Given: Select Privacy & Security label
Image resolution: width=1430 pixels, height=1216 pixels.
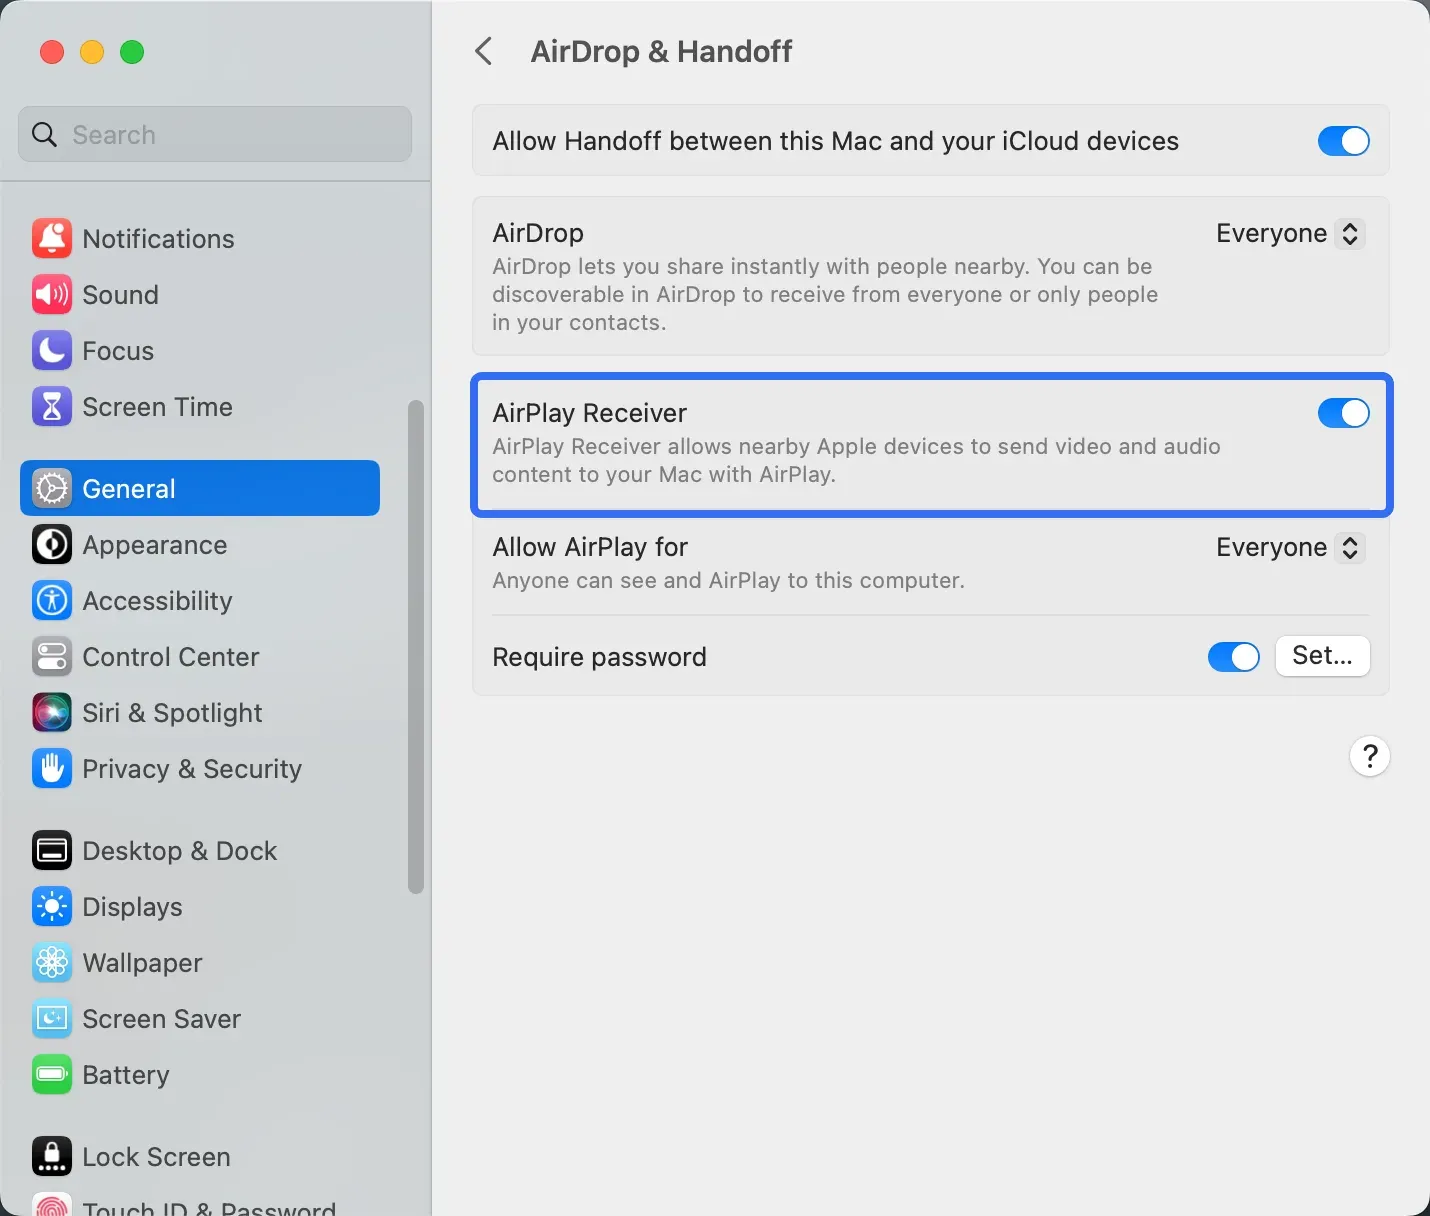Looking at the screenshot, I should pos(192,769).
